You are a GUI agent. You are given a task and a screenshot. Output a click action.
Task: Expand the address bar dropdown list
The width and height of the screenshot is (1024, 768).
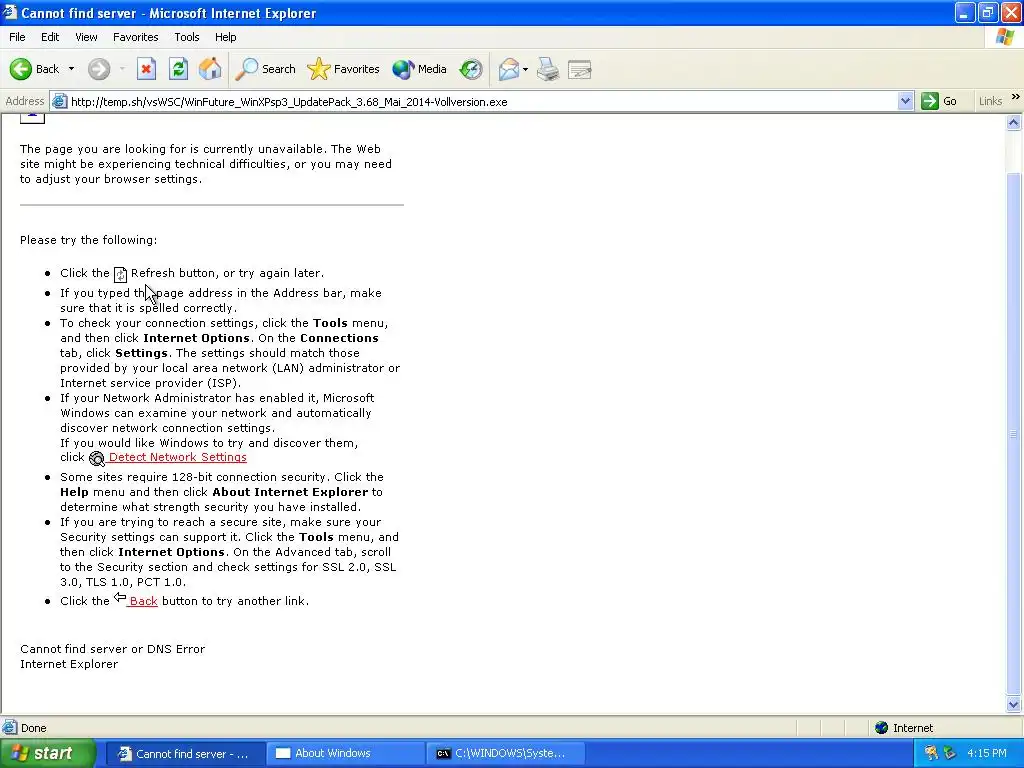click(905, 101)
